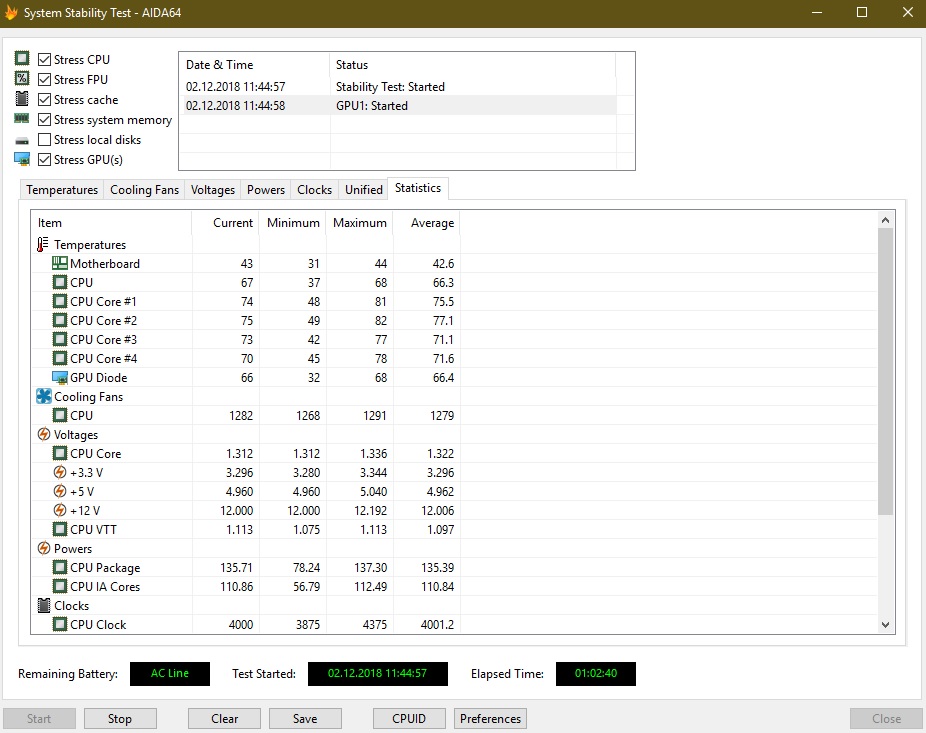Click the CPU Core #2 chip icon
The height and width of the screenshot is (733, 926).
[60, 320]
